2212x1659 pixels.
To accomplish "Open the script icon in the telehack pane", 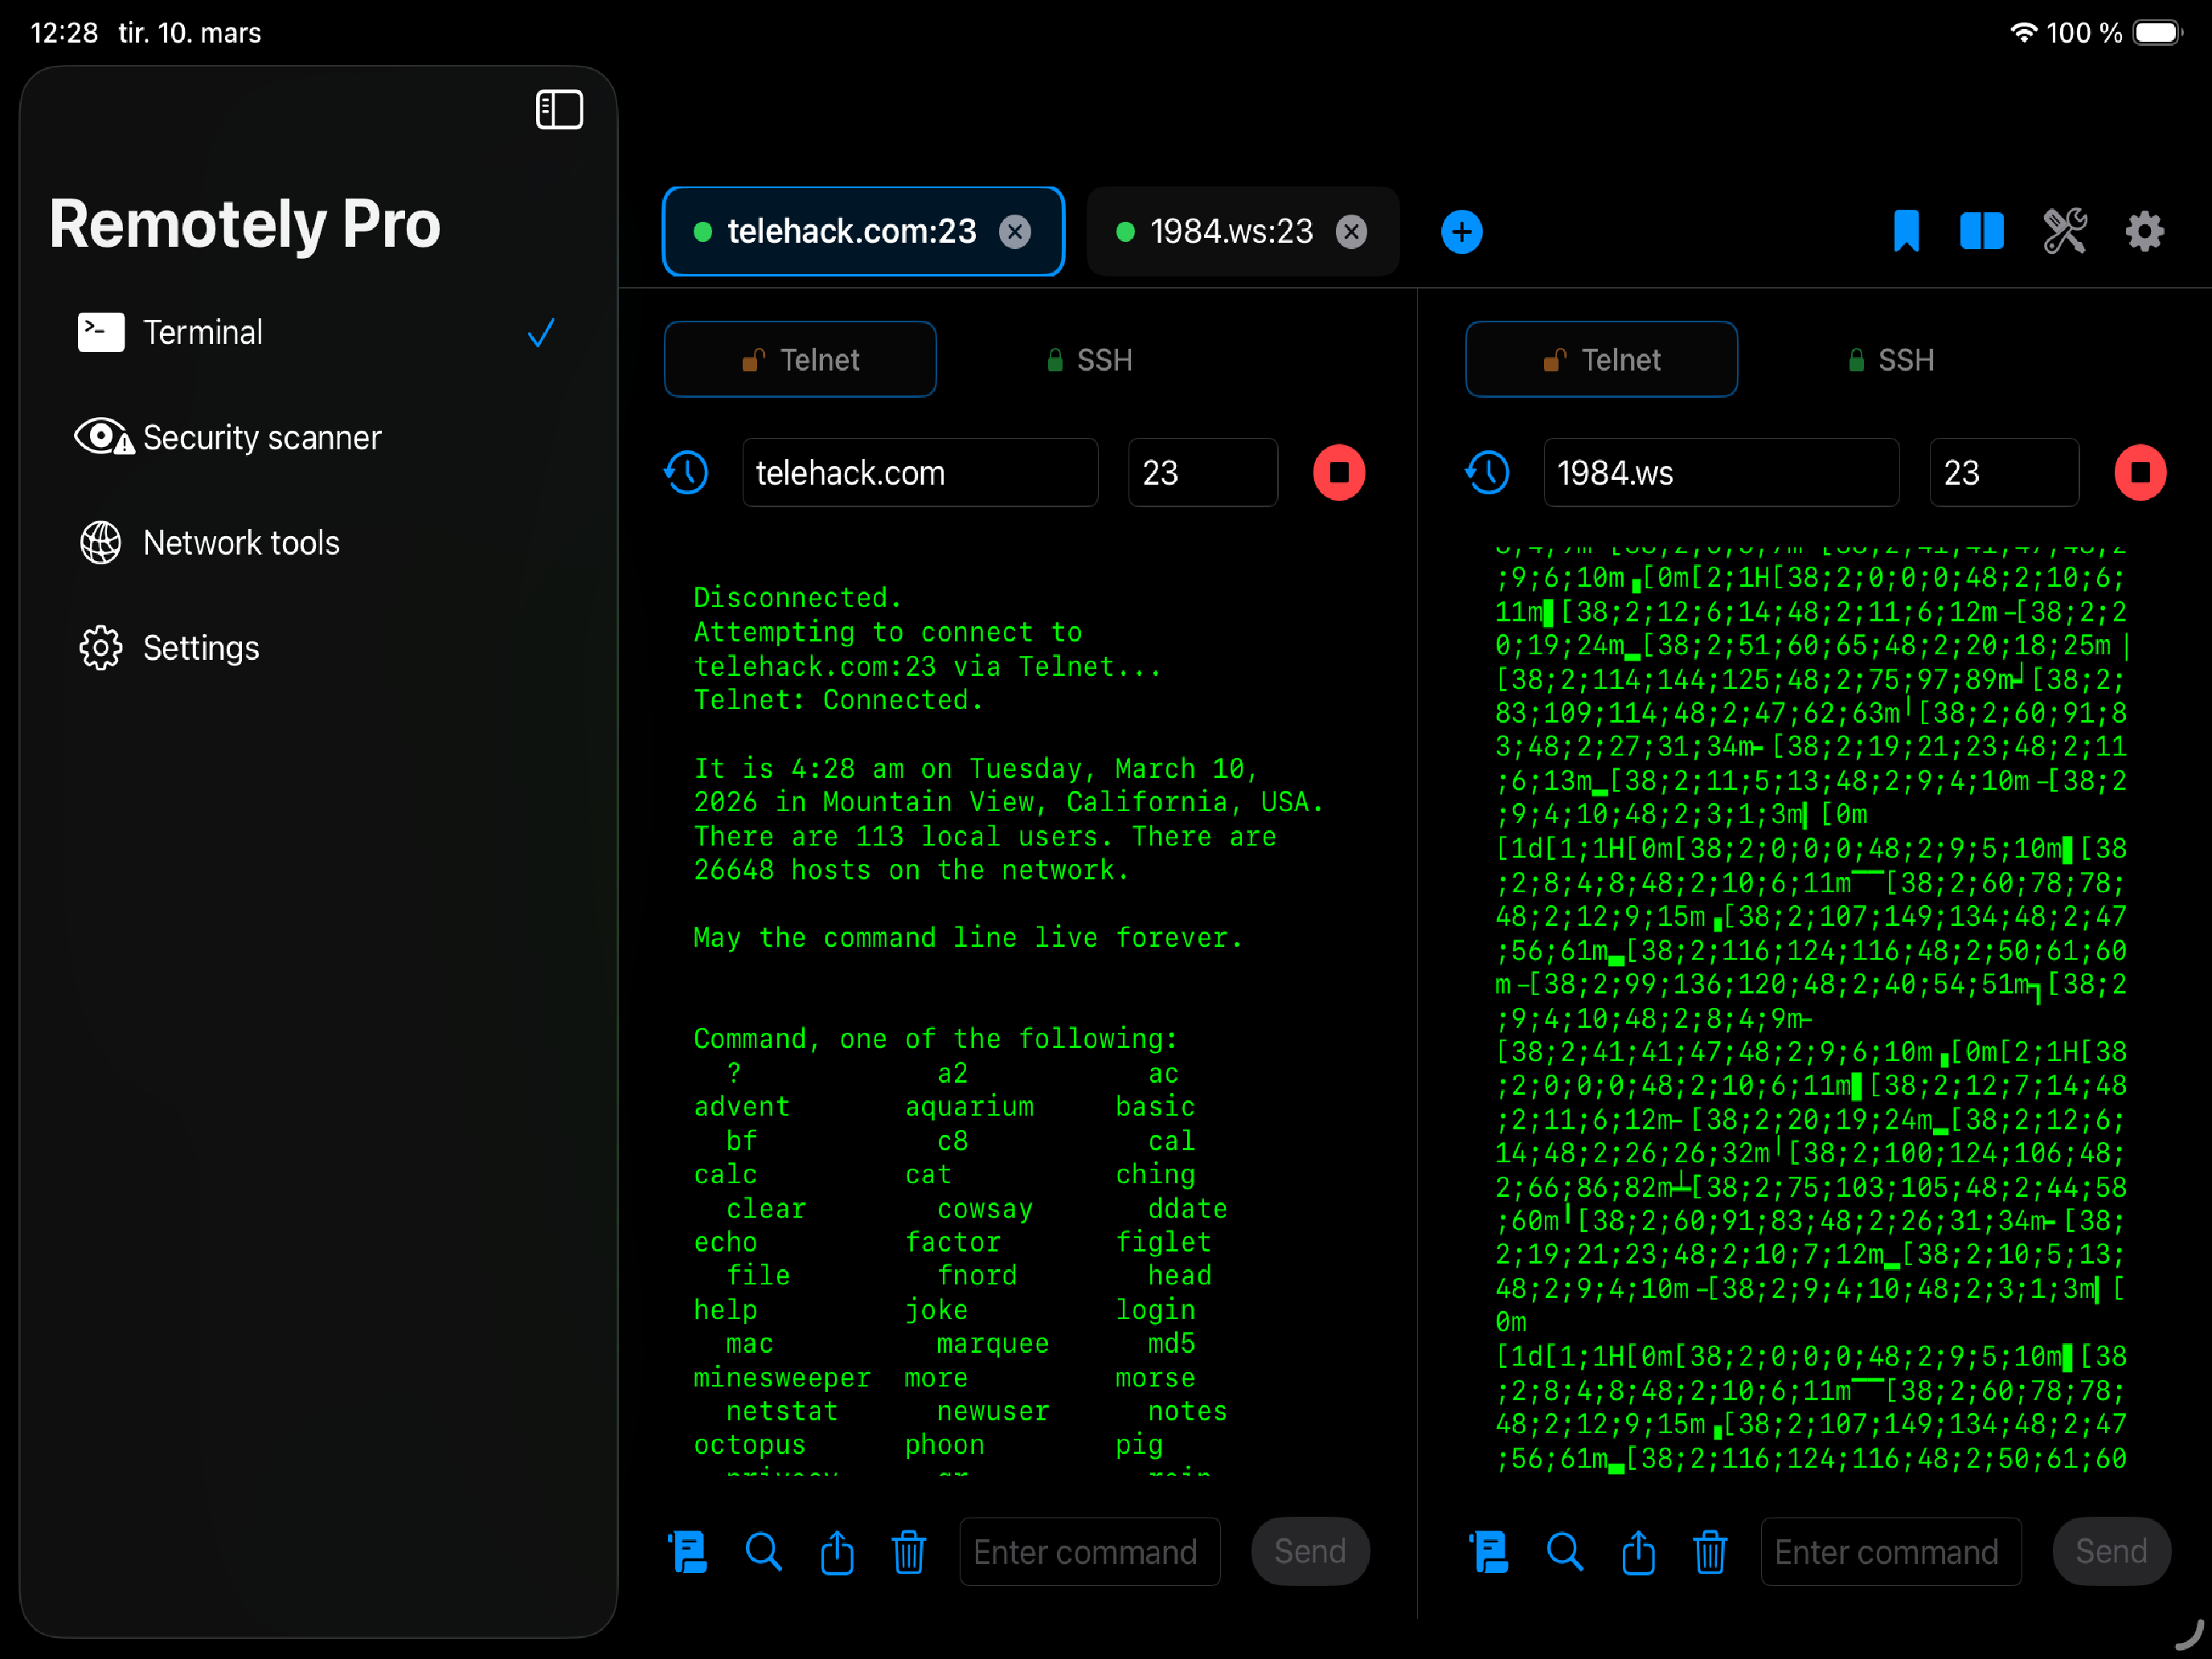I will (688, 1552).
